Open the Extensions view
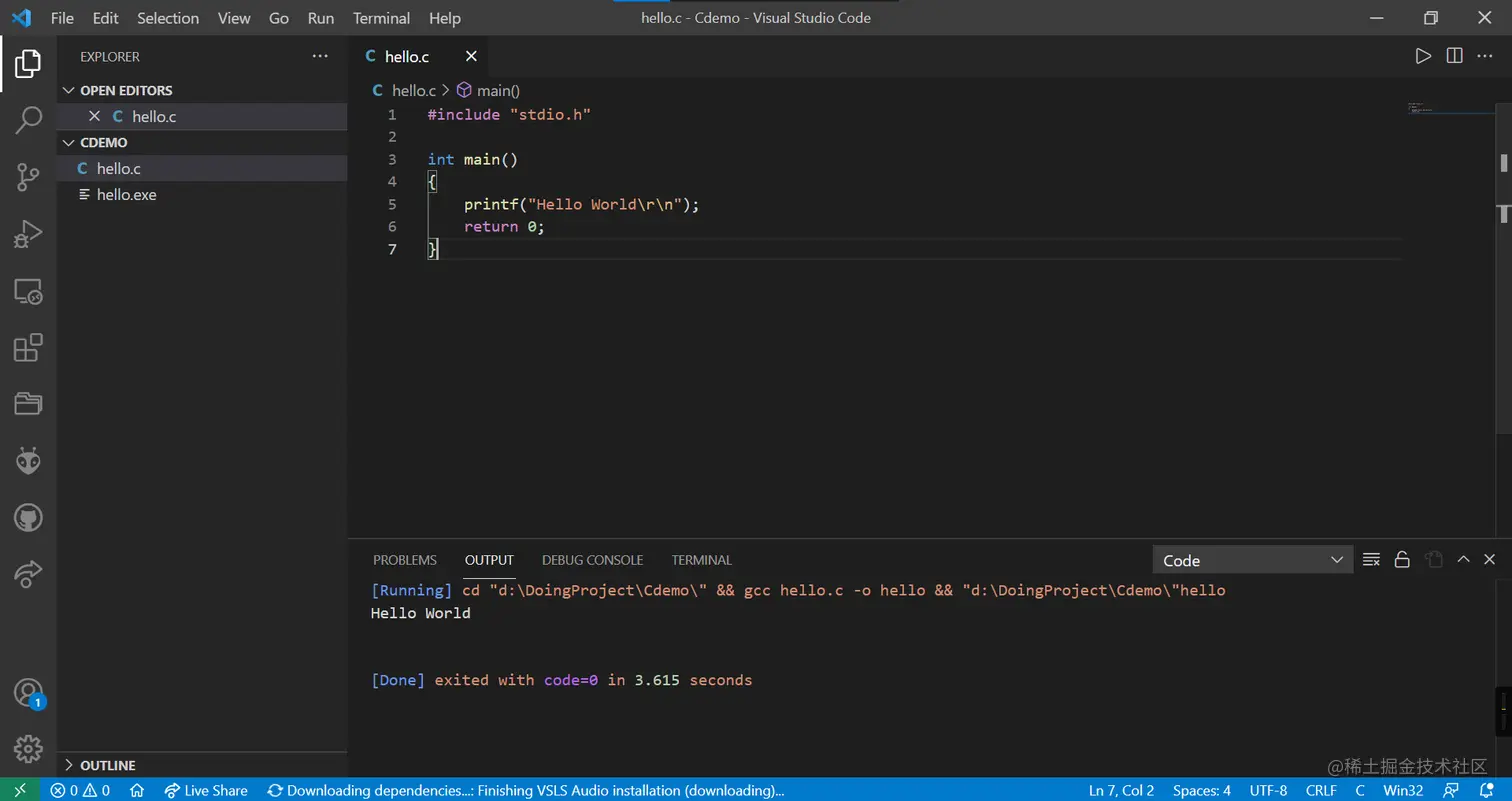Image resolution: width=1512 pixels, height=801 pixels. 28,348
